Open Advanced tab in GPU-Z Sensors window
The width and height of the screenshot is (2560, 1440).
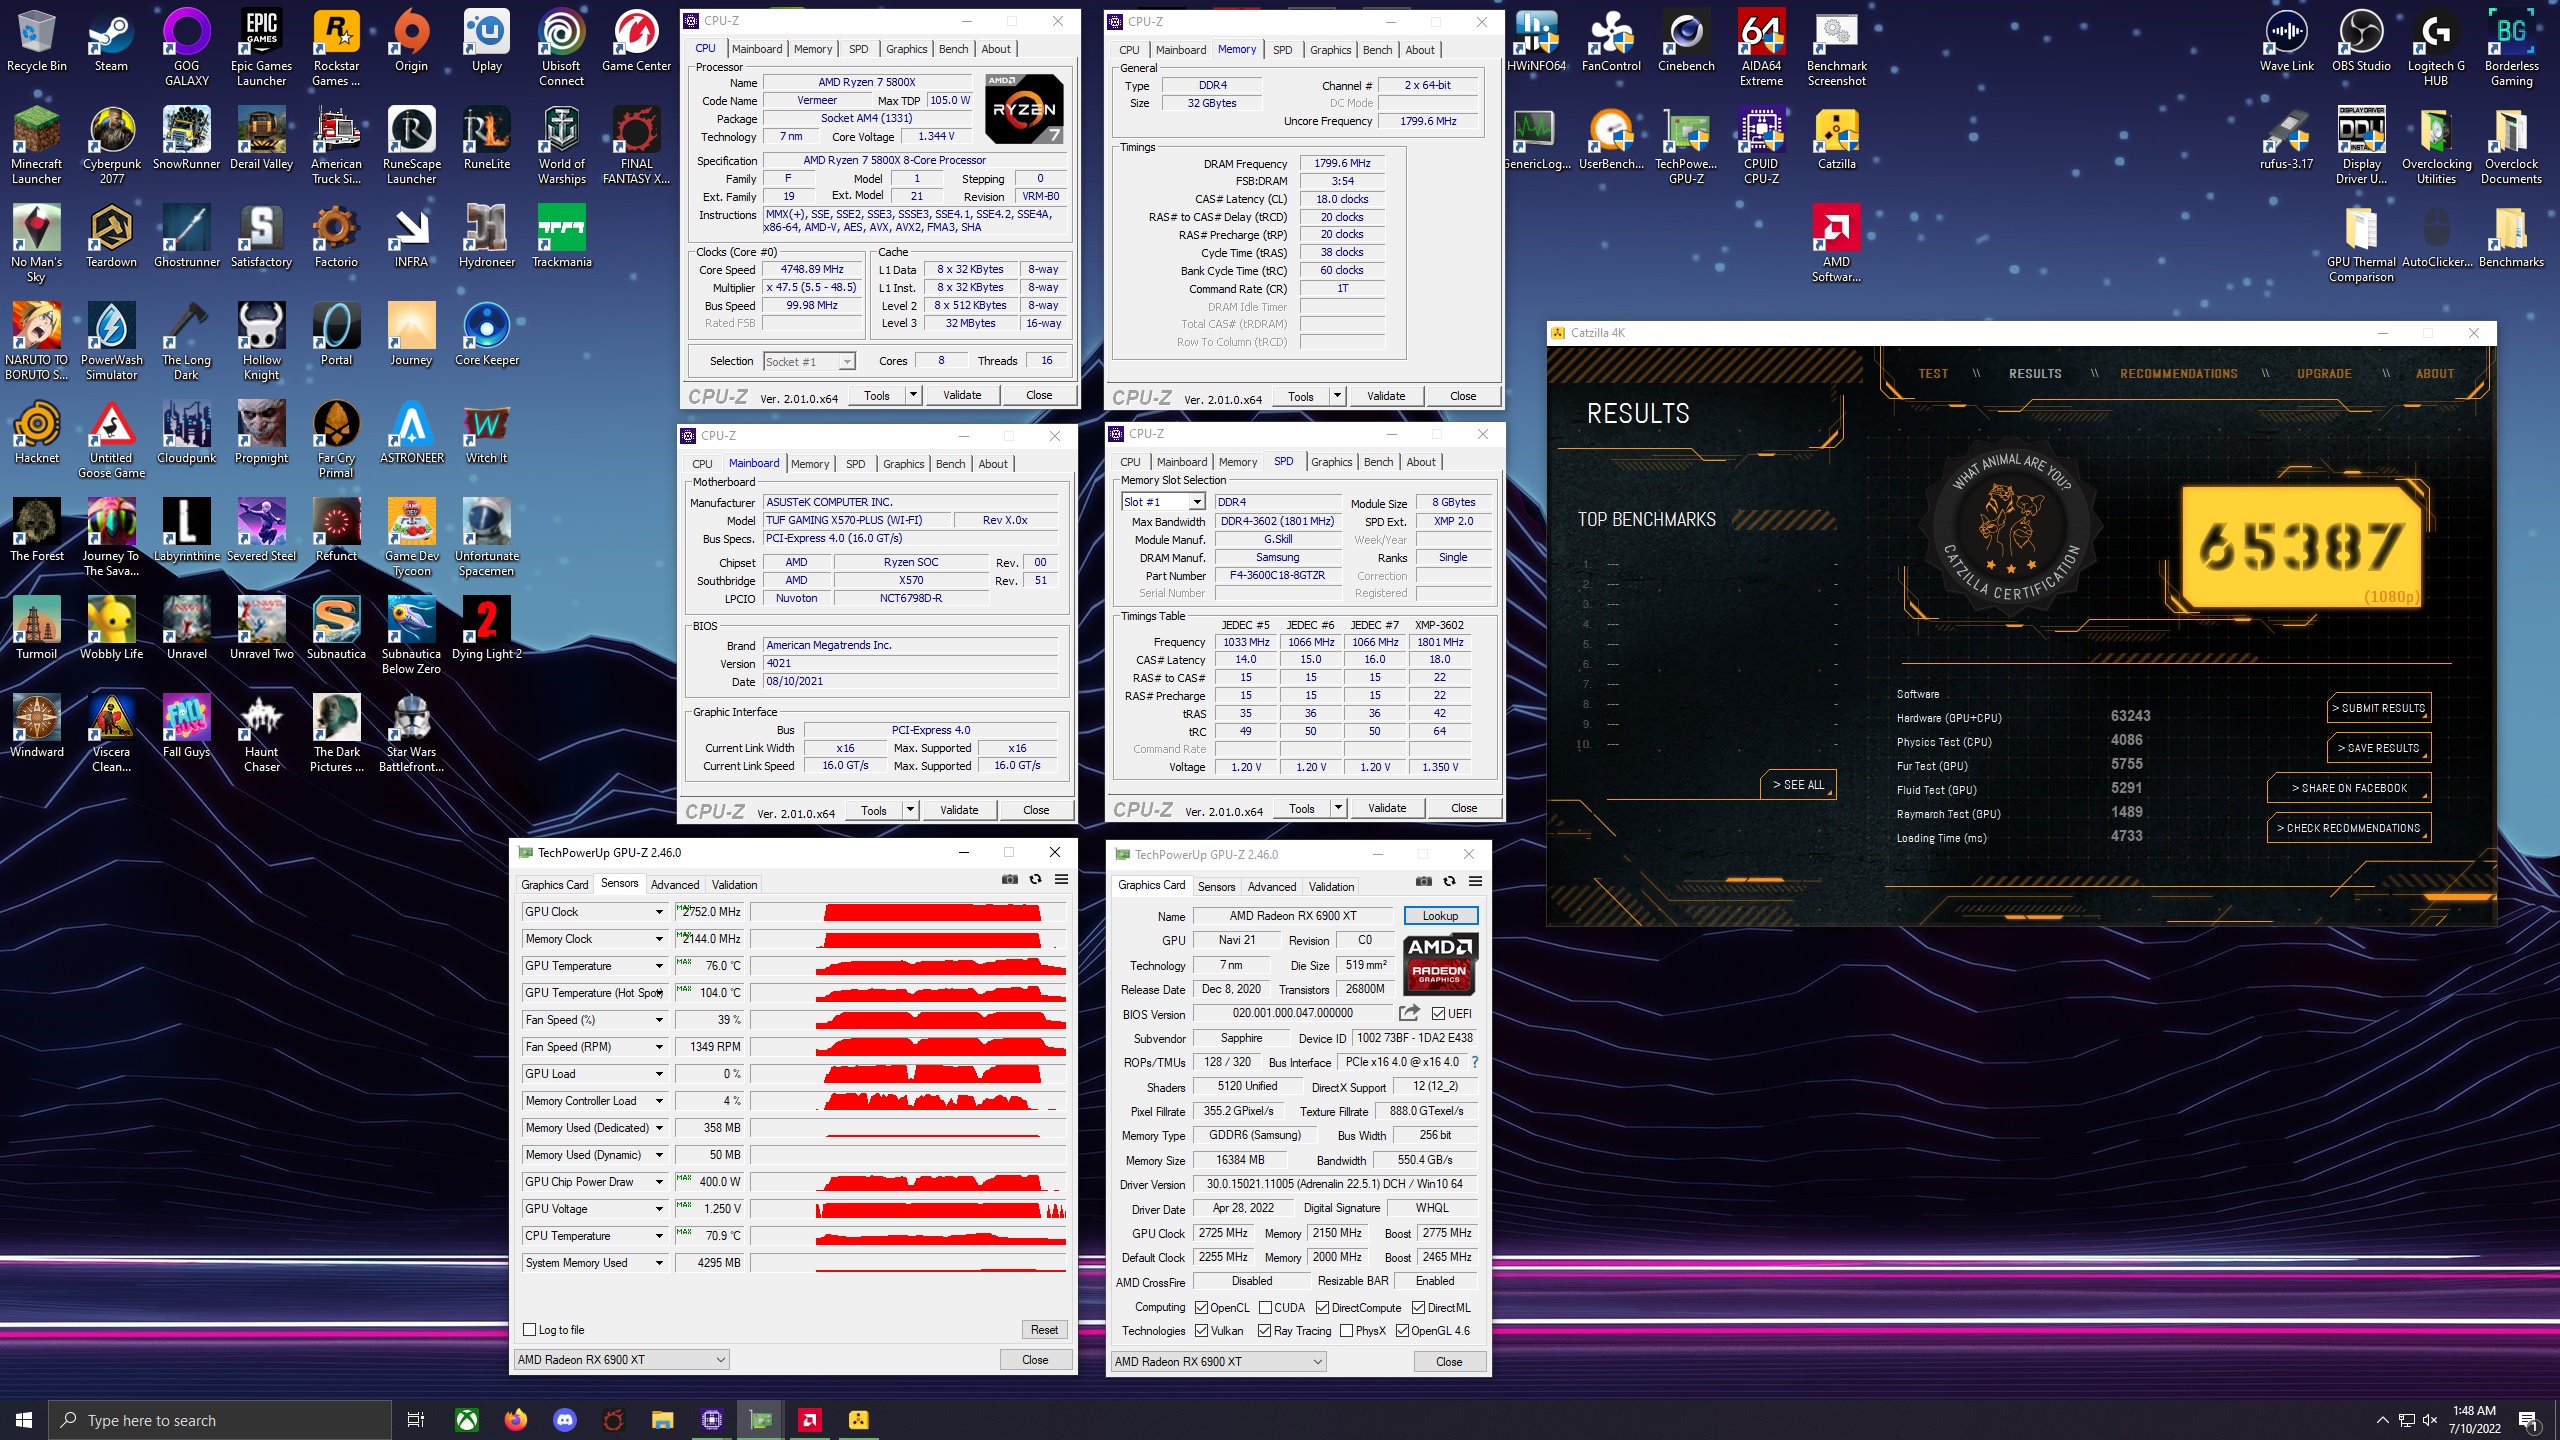pyautogui.click(x=675, y=885)
